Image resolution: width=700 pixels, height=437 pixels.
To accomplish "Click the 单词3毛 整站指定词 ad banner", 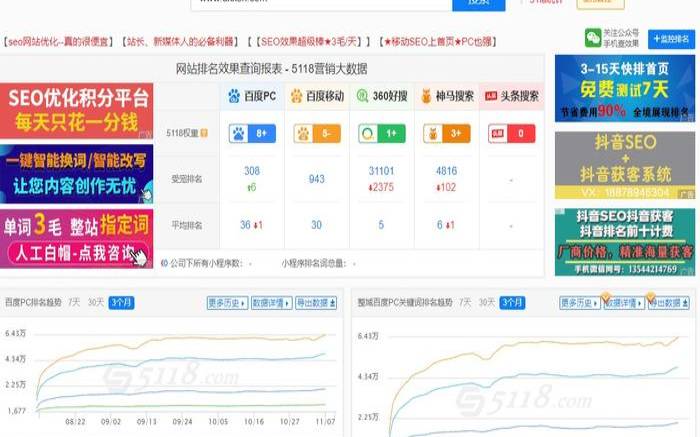I will [x=76, y=239].
